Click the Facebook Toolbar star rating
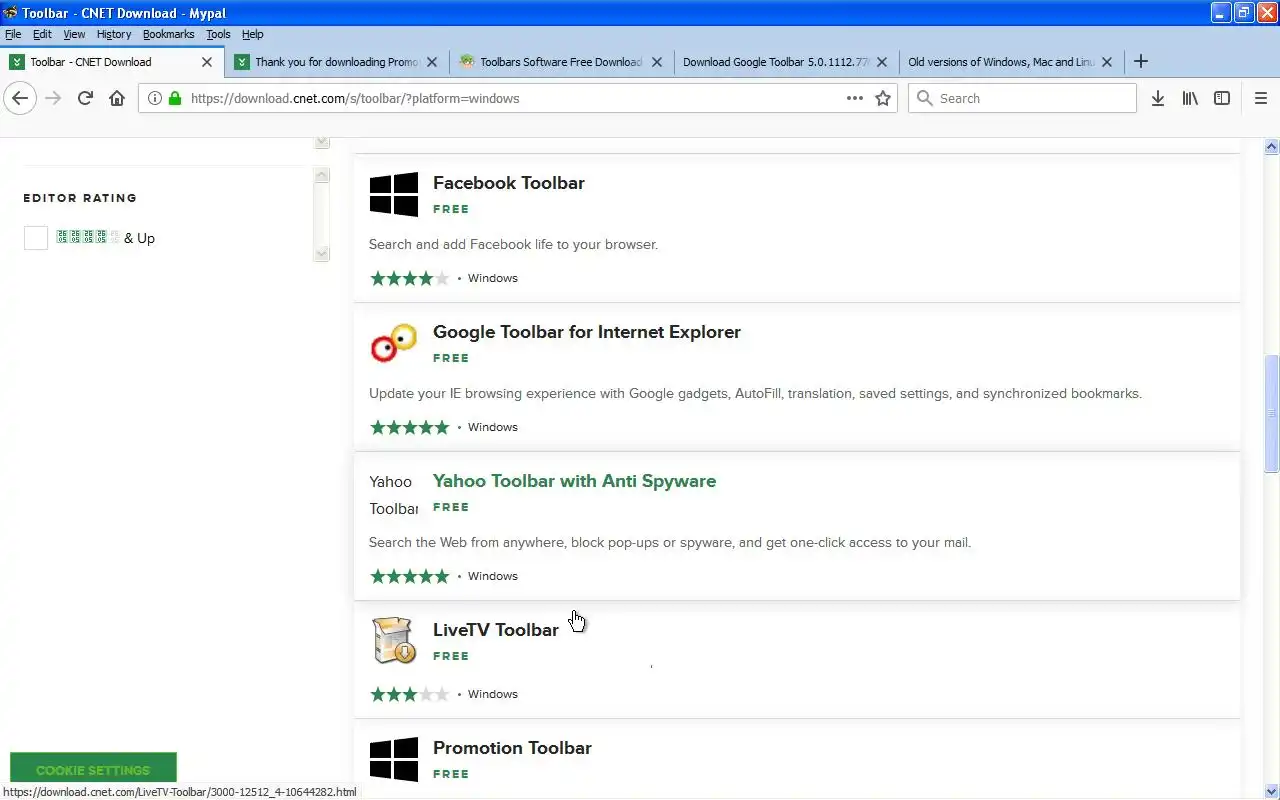The height and width of the screenshot is (800, 1280). (x=410, y=278)
